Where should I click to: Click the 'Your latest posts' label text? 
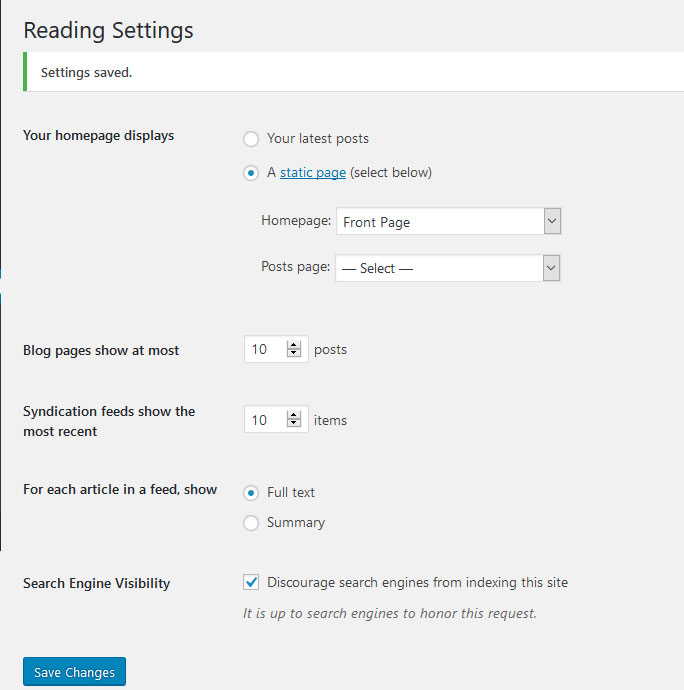tap(318, 139)
